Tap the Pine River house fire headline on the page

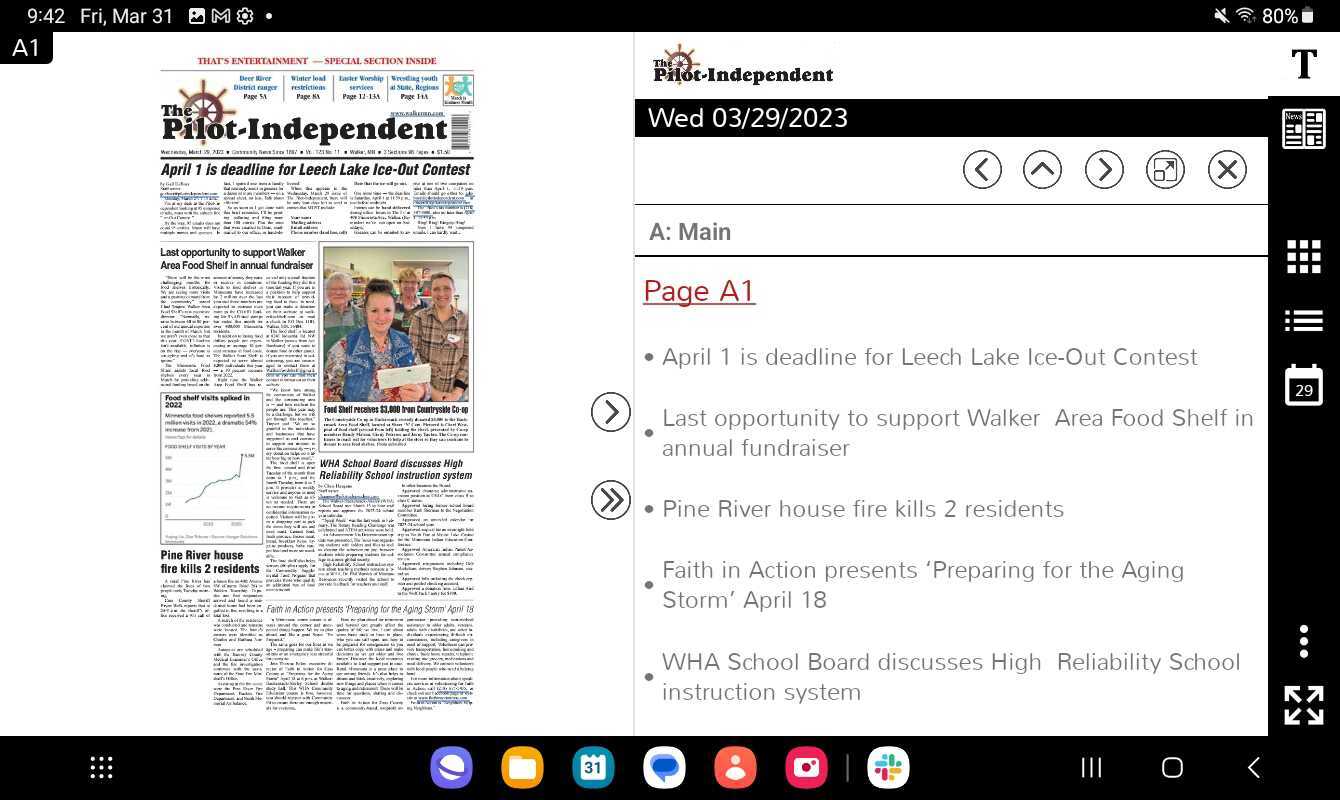point(209,561)
